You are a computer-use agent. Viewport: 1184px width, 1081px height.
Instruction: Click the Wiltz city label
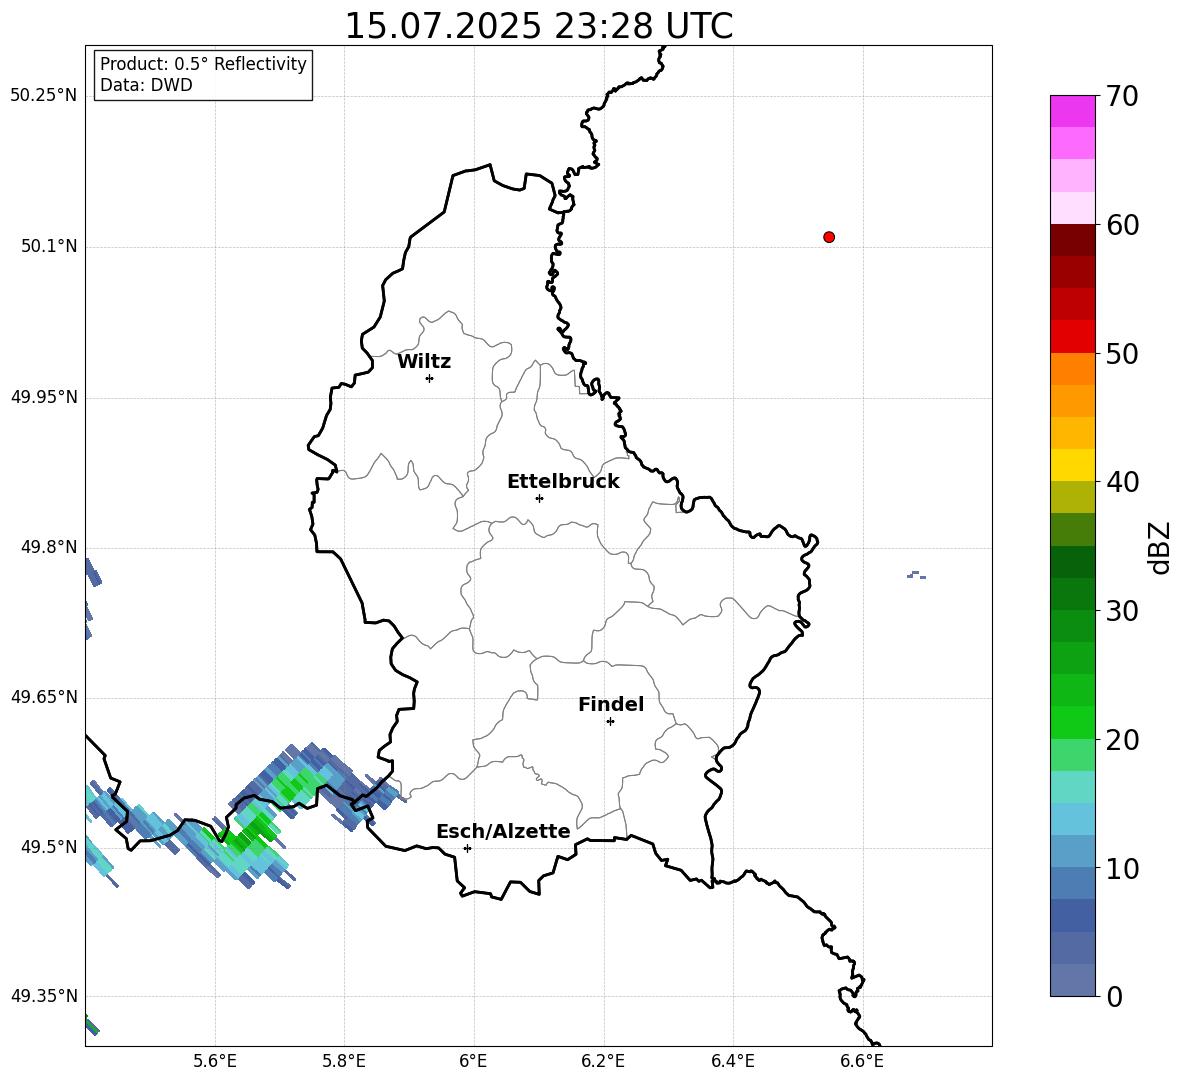pos(424,362)
